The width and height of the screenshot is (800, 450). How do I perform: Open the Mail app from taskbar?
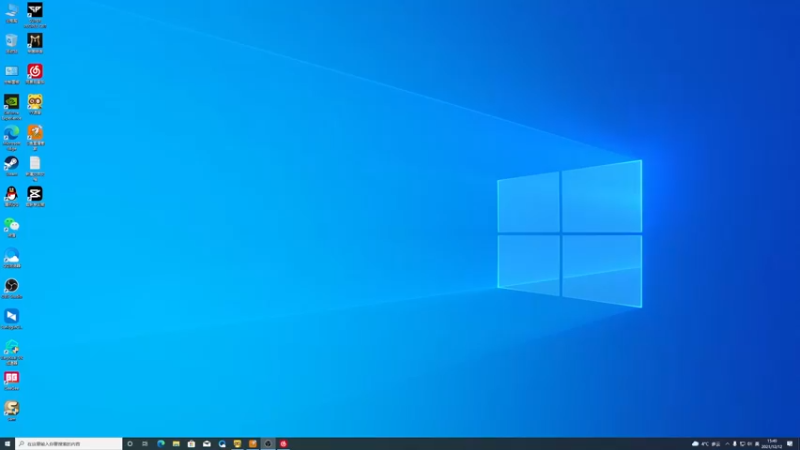tap(207, 444)
